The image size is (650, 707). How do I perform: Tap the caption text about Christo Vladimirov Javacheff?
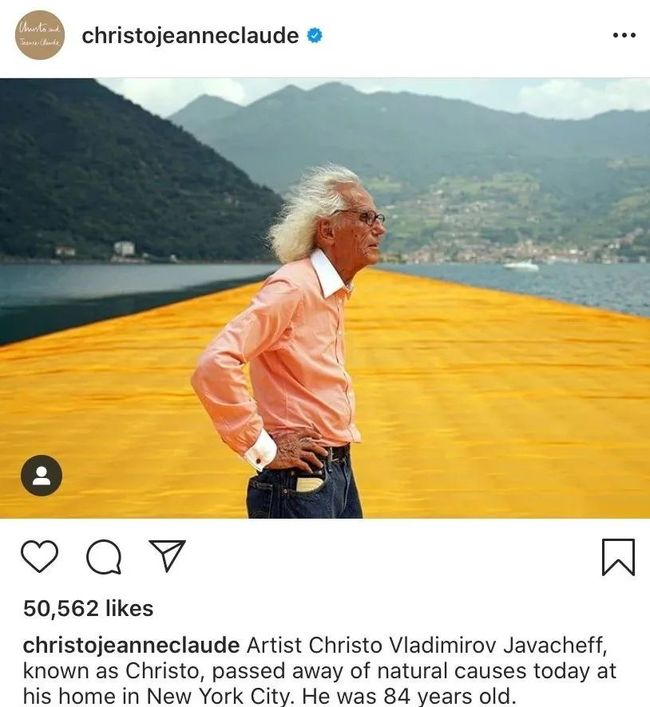coord(320,670)
